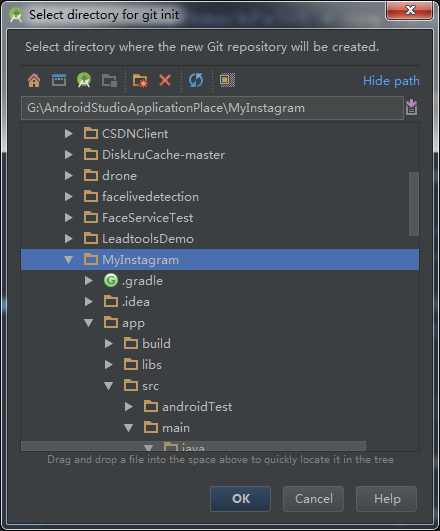Viewport: 440px width, 531px height.
Task: Expand the facelivedetection folder arrow
Action: pos(69,196)
